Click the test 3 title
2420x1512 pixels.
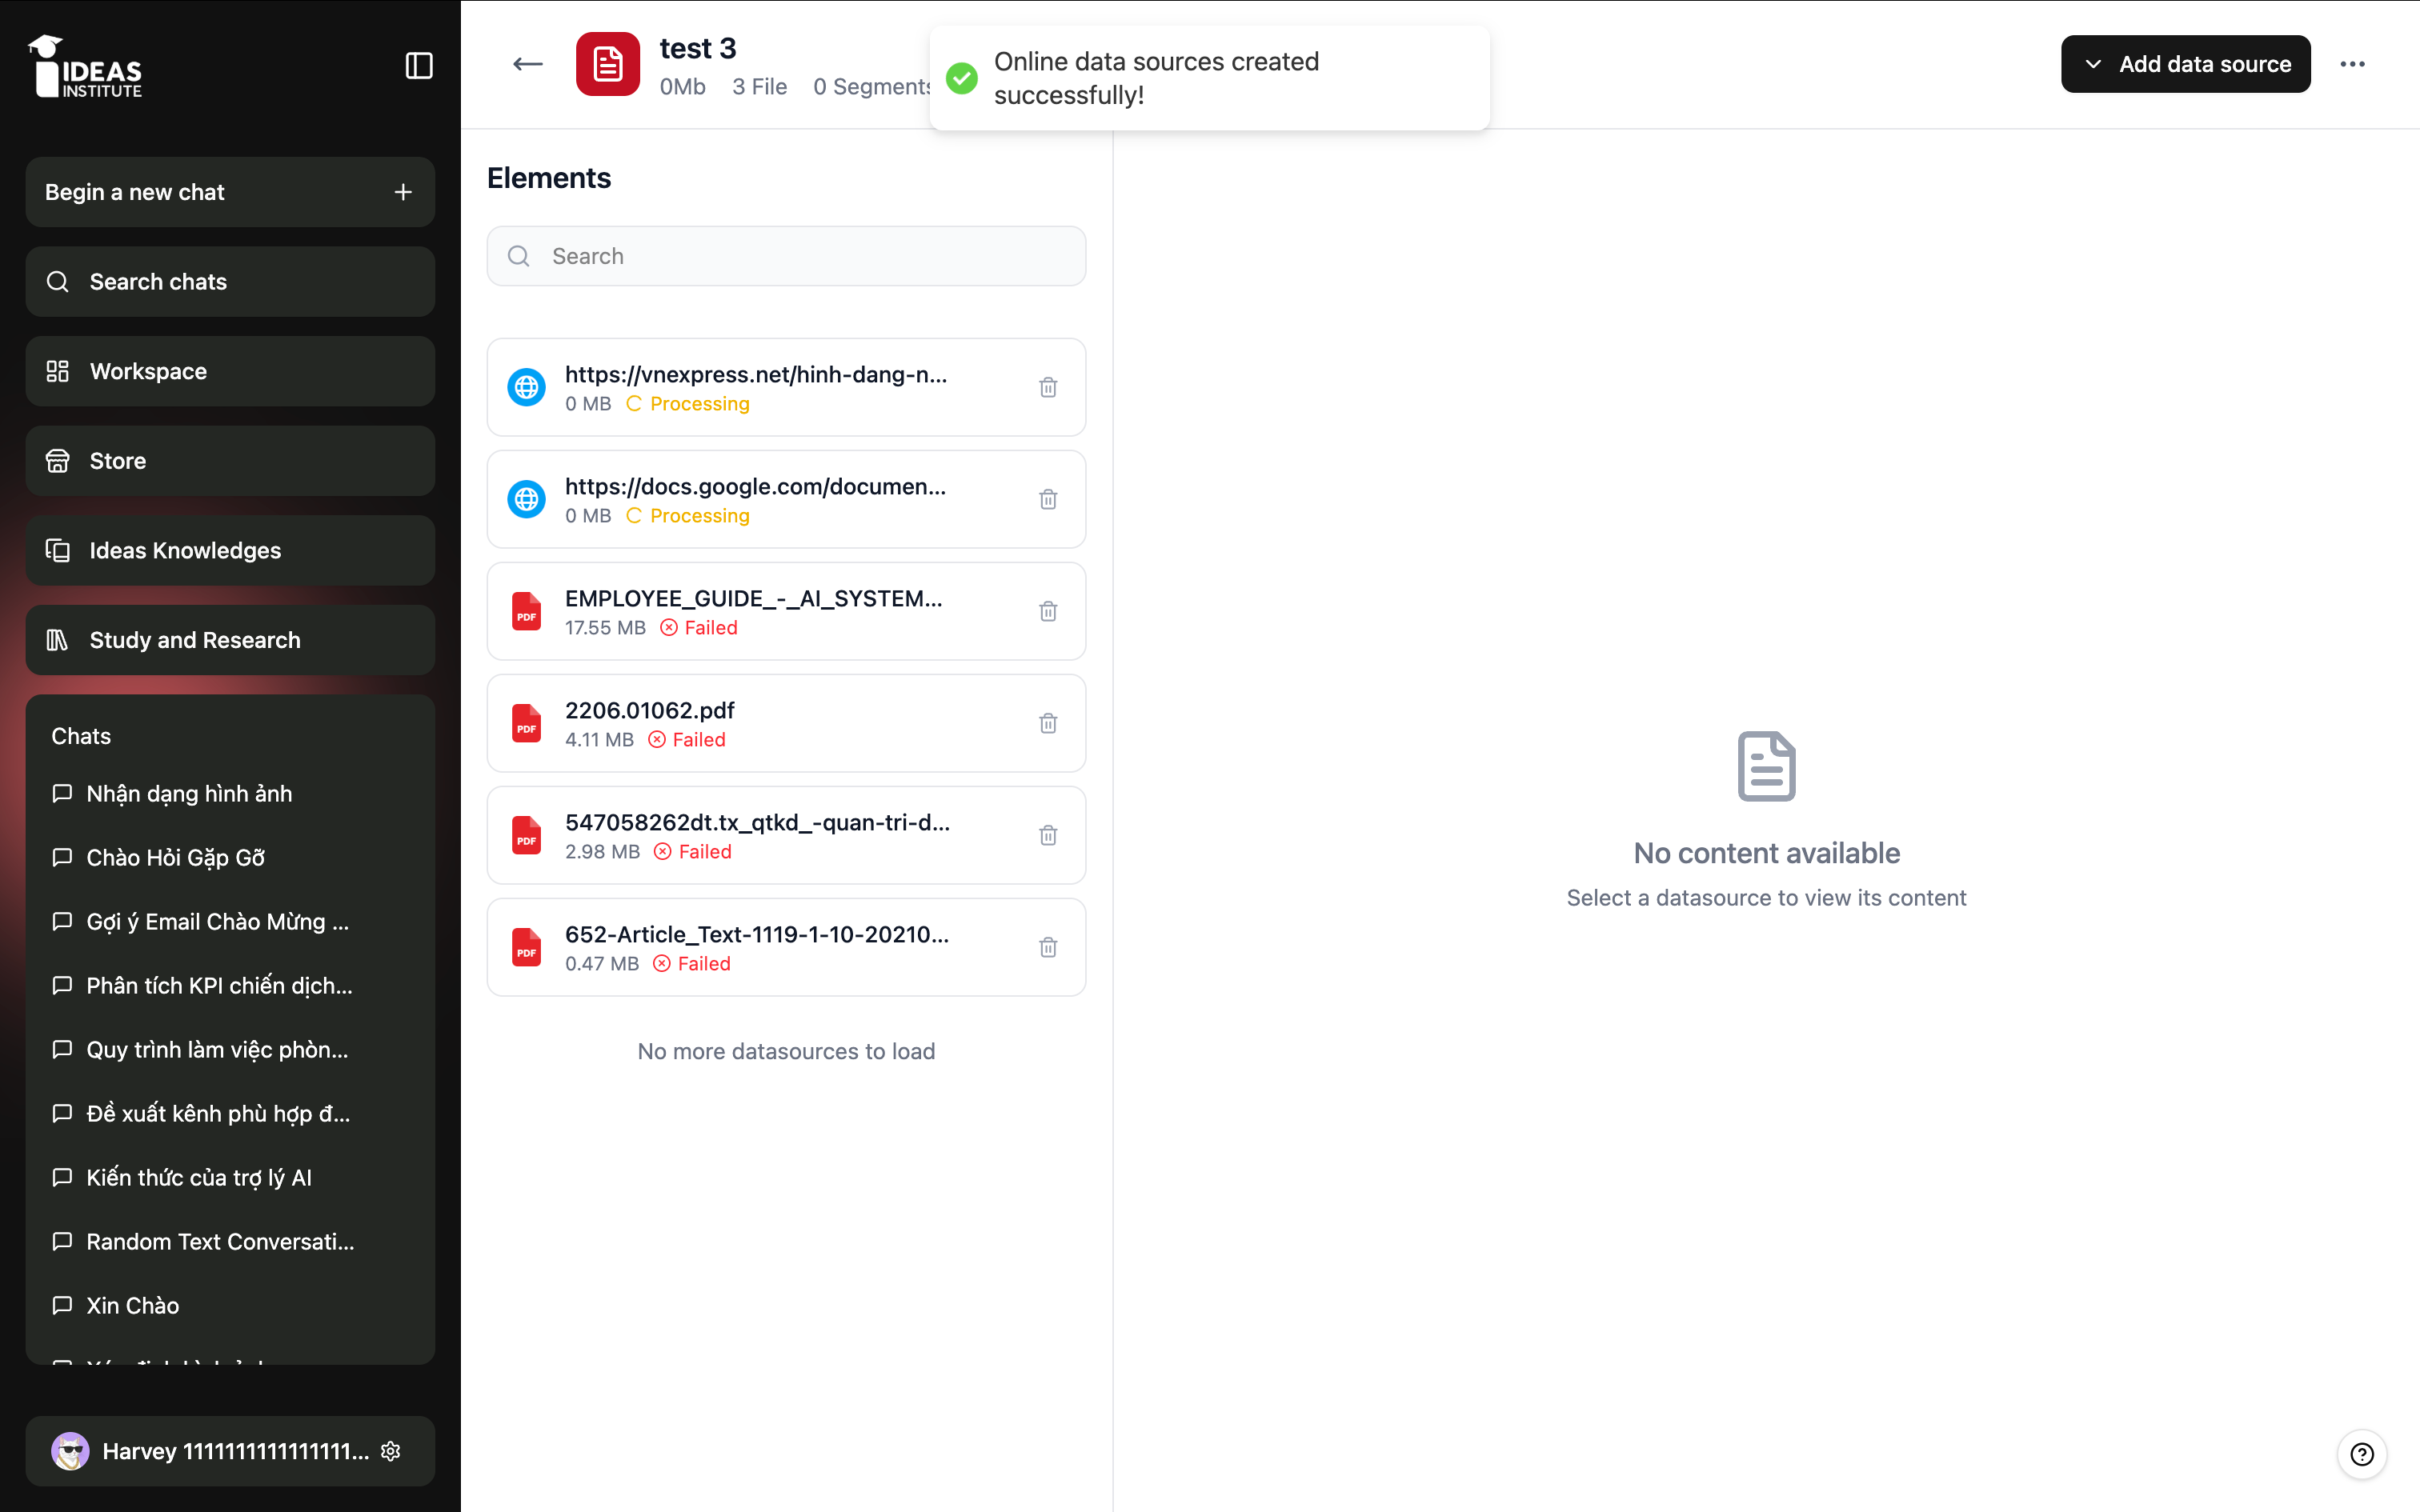698,48
